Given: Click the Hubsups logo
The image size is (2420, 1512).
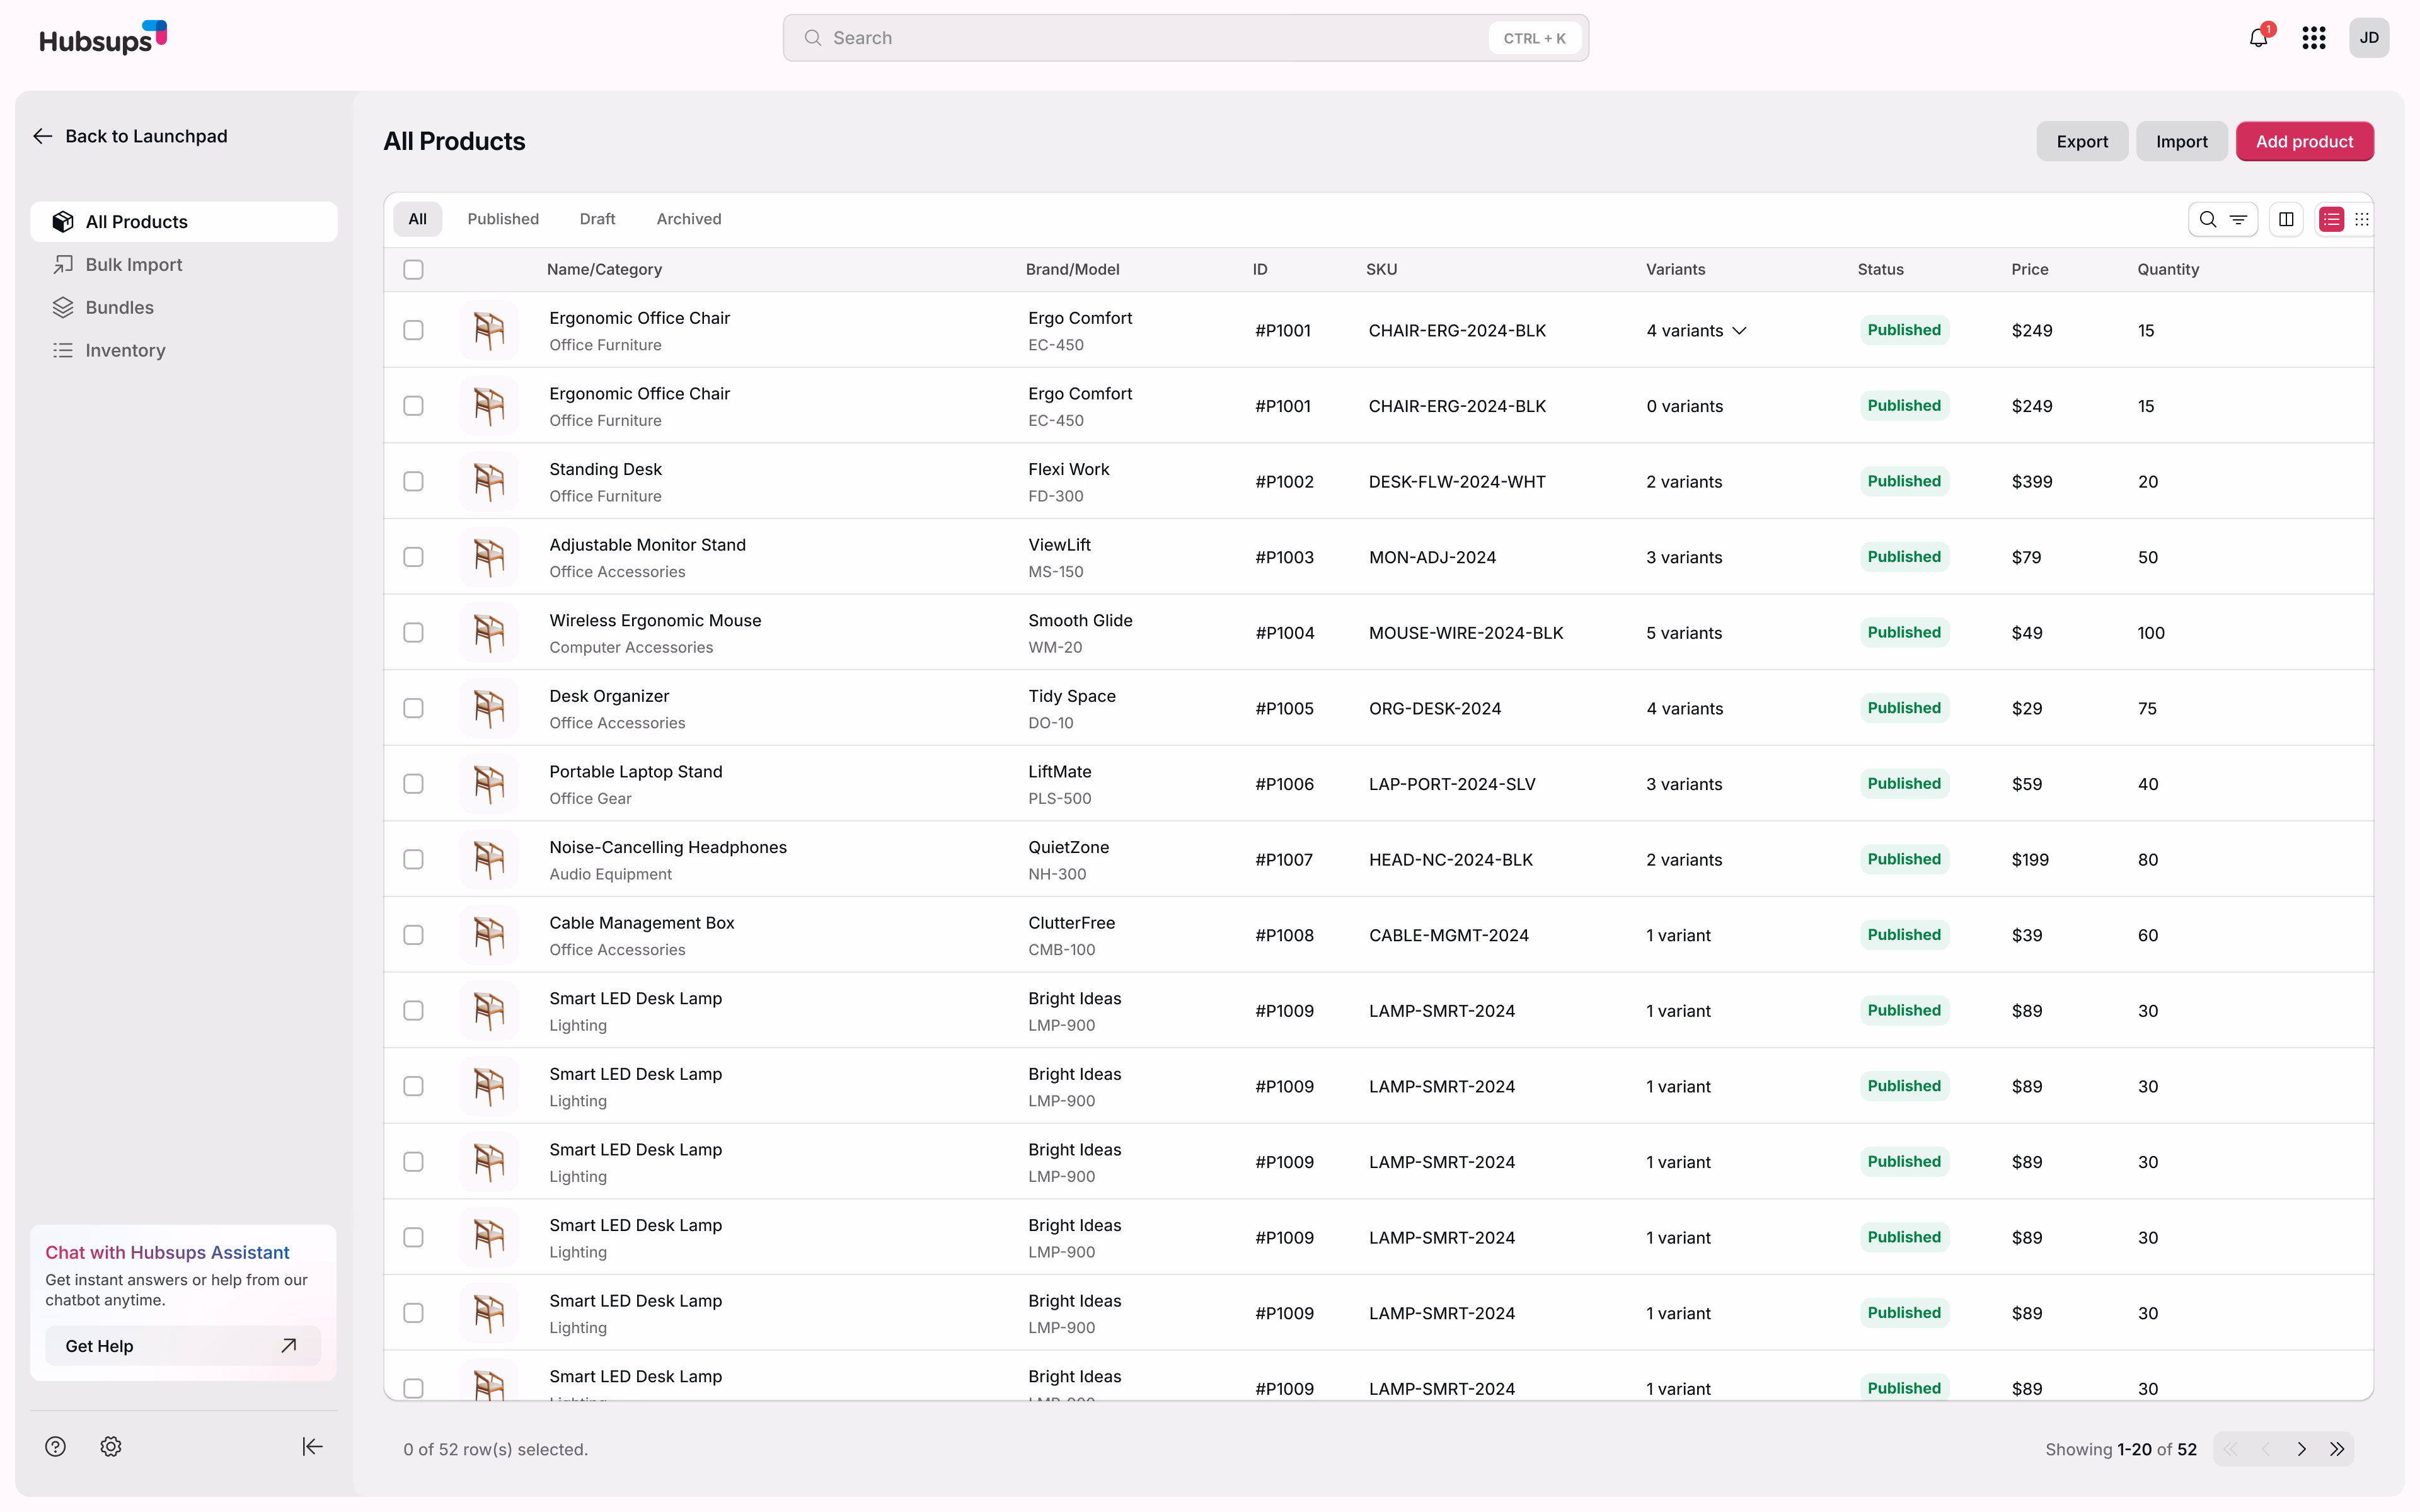Looking at the screenshot, I should 103,38.
